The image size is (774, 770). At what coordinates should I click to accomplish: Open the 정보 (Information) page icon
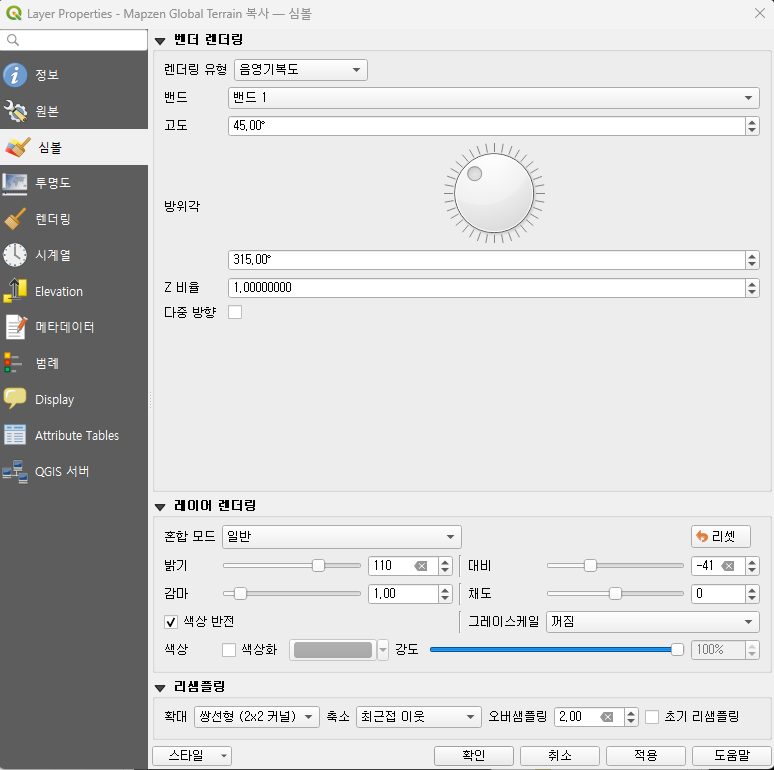click(x=15, y=75)
